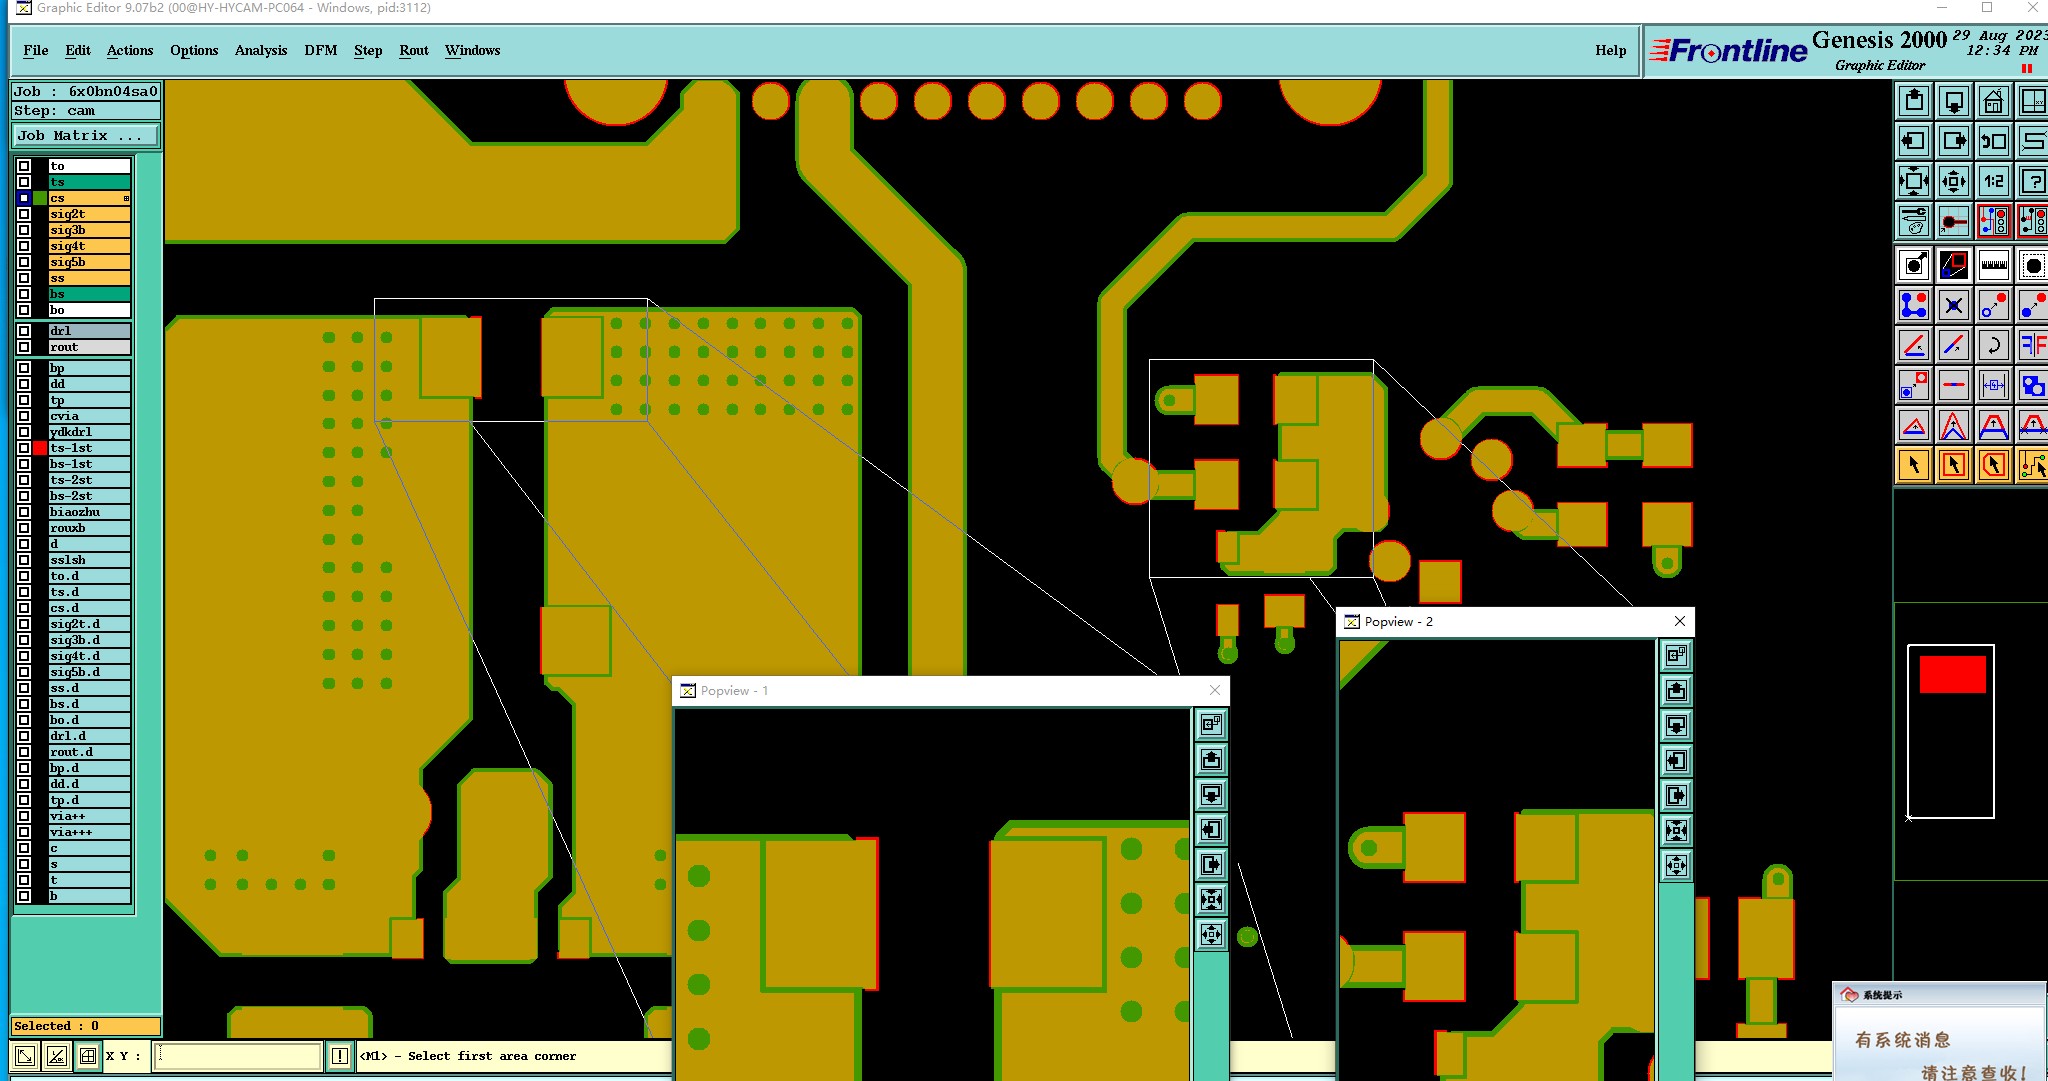The image size is (2048, 1081).
Task: Open the Job Matrix button
Action: (x=84, y=136)
